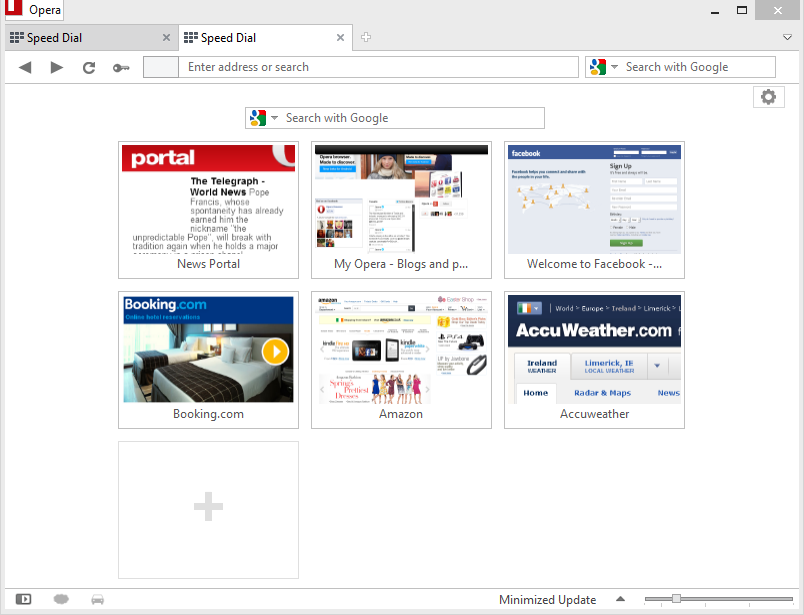Screen dimensions: 804x615
Task: Click Google icon in Speed Dial search
Action: [x=258, y=118]
